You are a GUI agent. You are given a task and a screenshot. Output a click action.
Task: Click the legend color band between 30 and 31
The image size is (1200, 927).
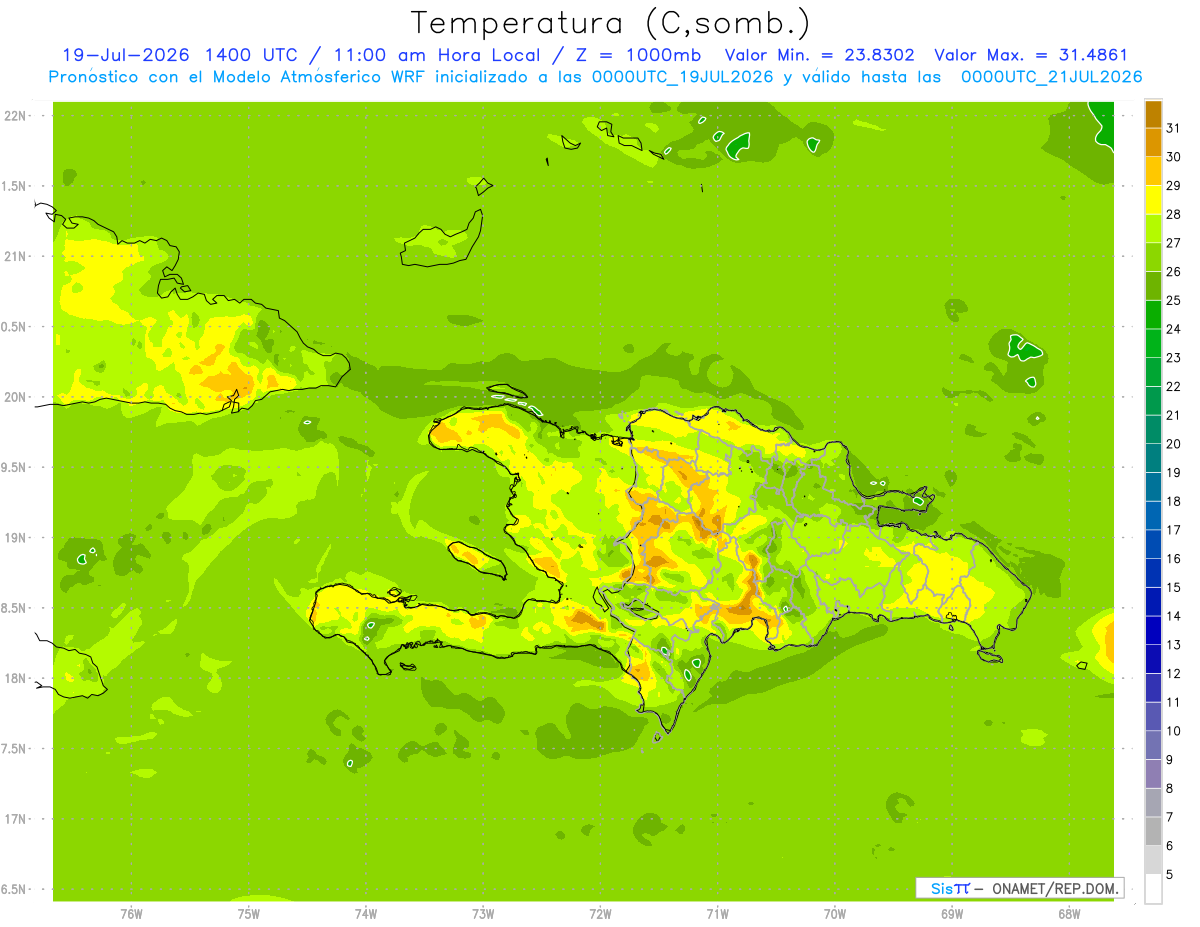(1153, 142)
